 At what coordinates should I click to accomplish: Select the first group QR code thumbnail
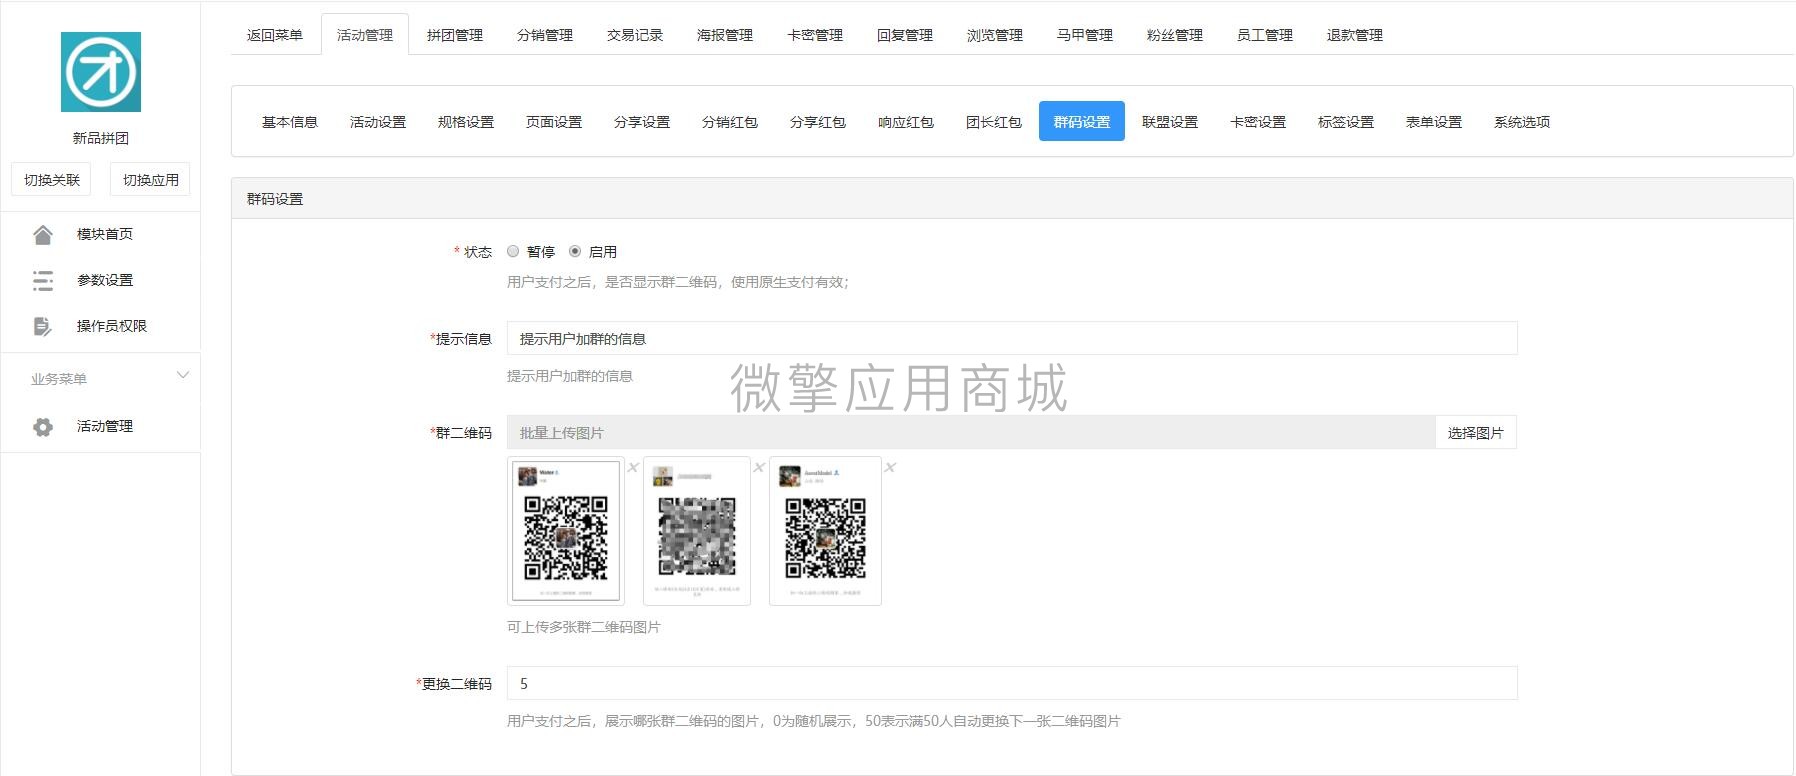click(x=566, y=531)
